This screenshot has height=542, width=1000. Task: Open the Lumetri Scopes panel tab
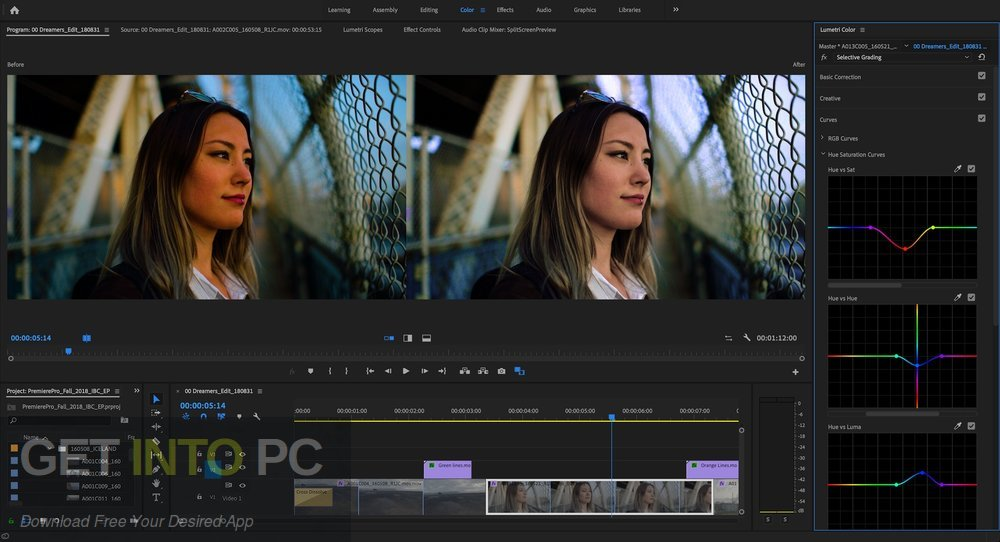(362, 30)
